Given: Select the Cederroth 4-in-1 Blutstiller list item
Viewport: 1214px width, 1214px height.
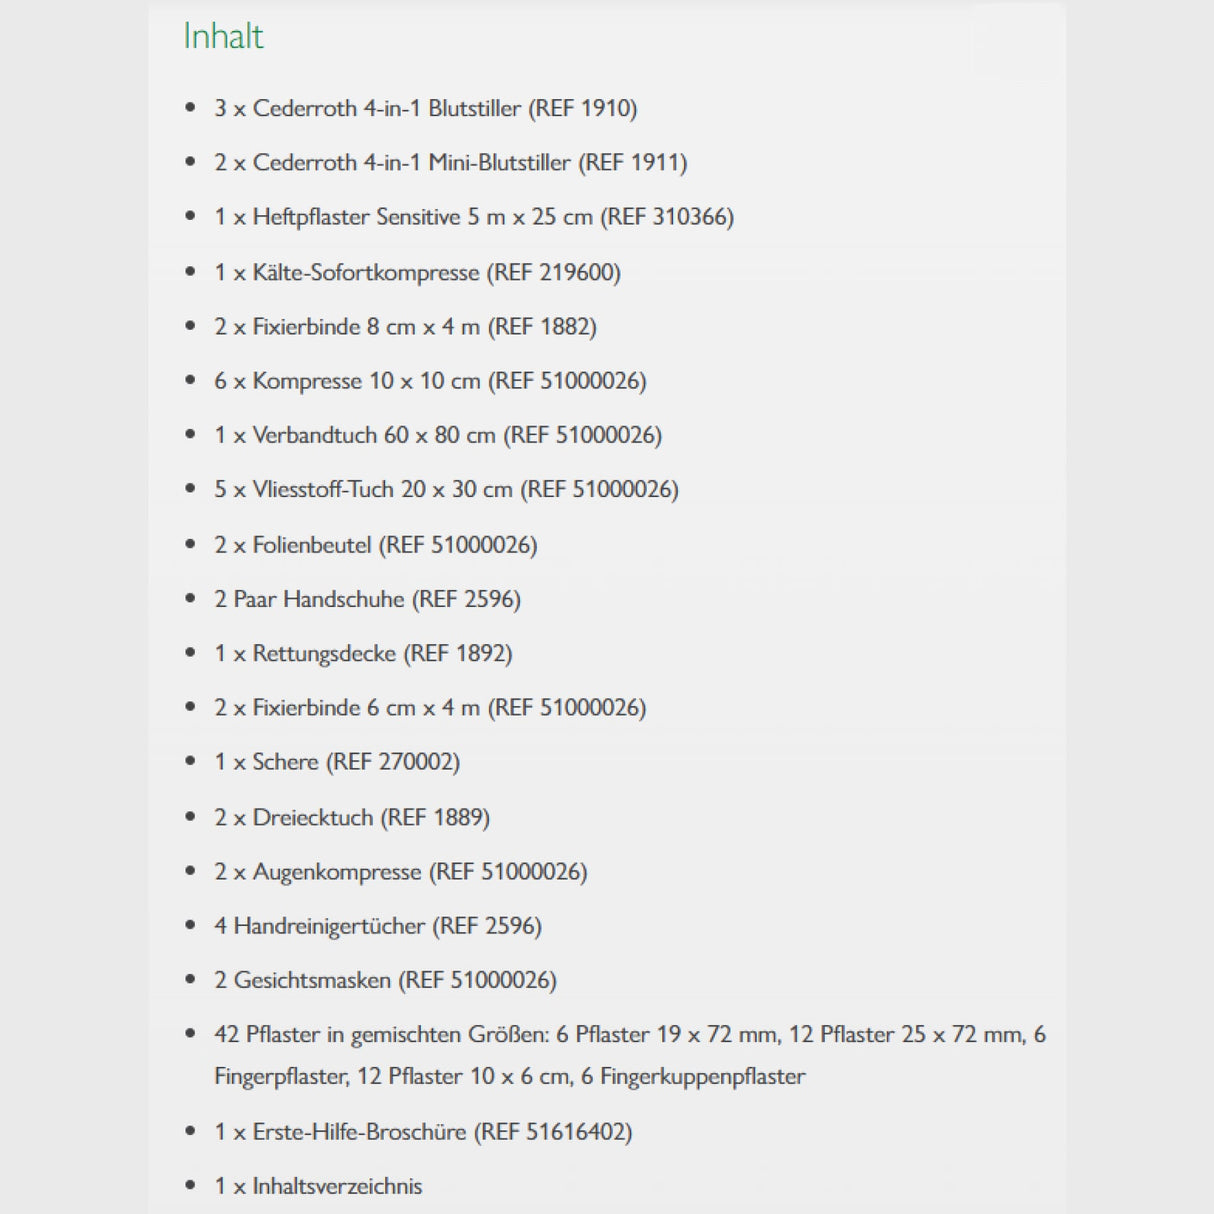Looking at the screenshot, I should tap(426, 108).
